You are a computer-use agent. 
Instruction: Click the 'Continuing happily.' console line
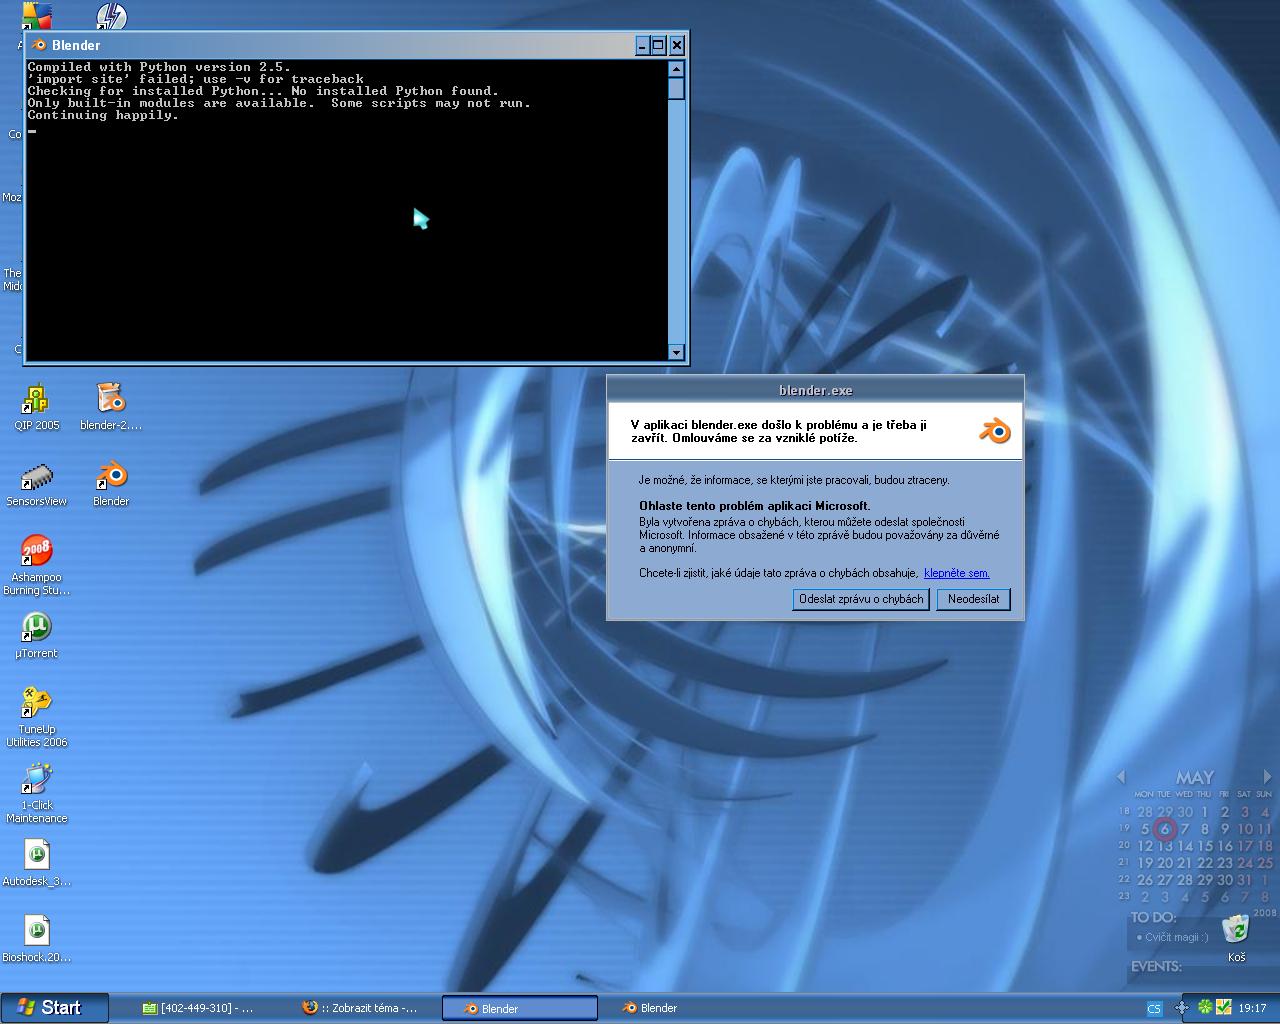[x=103, y=115]
